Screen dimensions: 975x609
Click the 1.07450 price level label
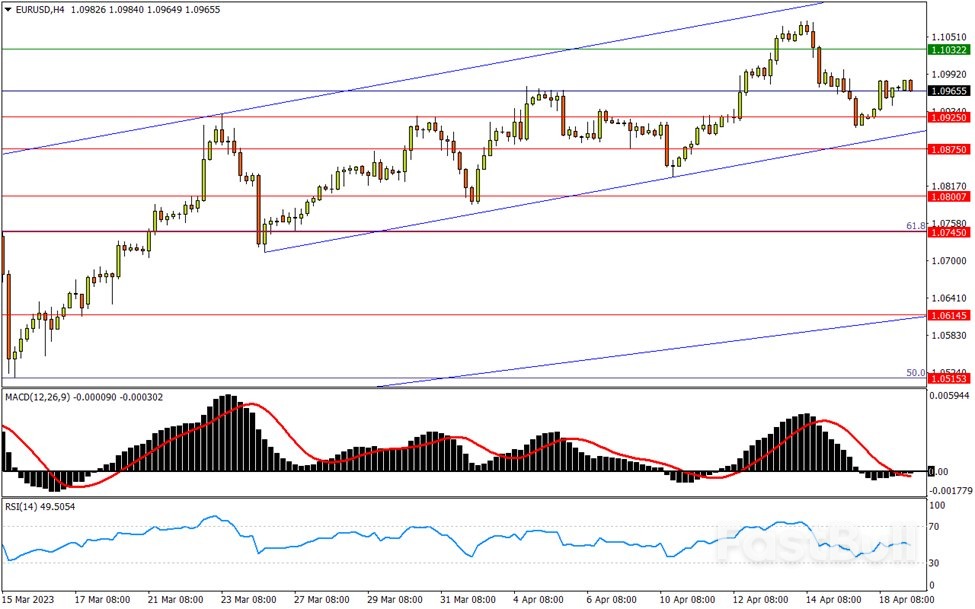(946, 232)
